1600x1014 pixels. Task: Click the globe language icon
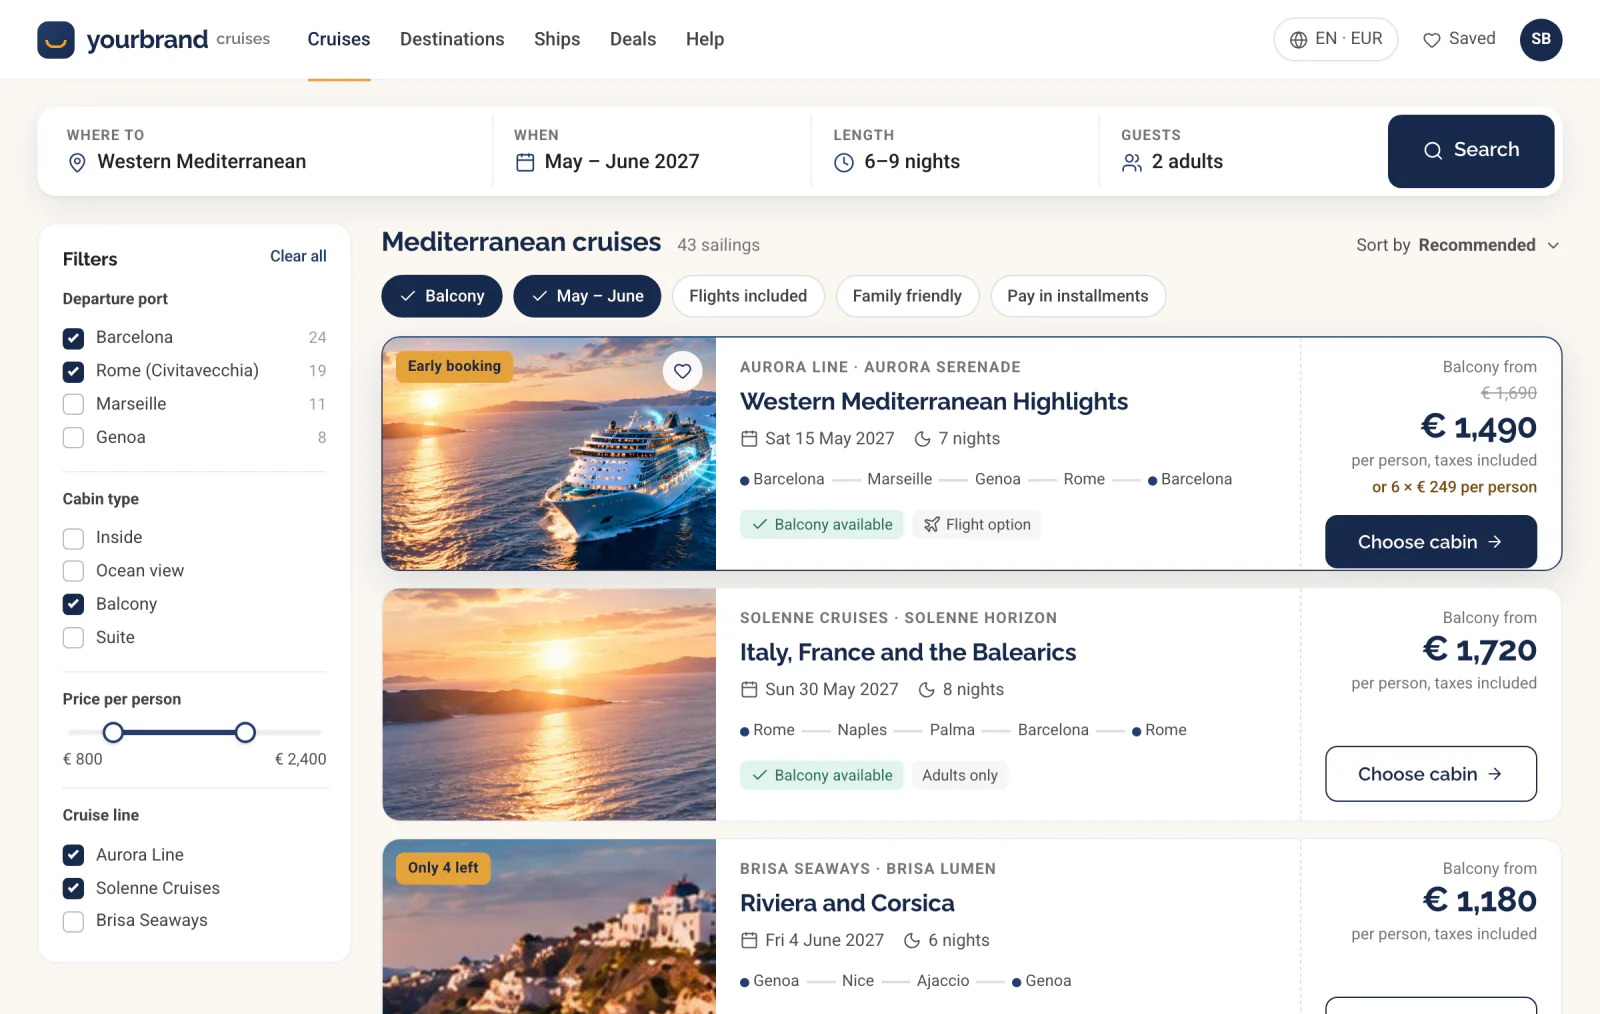[1298, 40]
